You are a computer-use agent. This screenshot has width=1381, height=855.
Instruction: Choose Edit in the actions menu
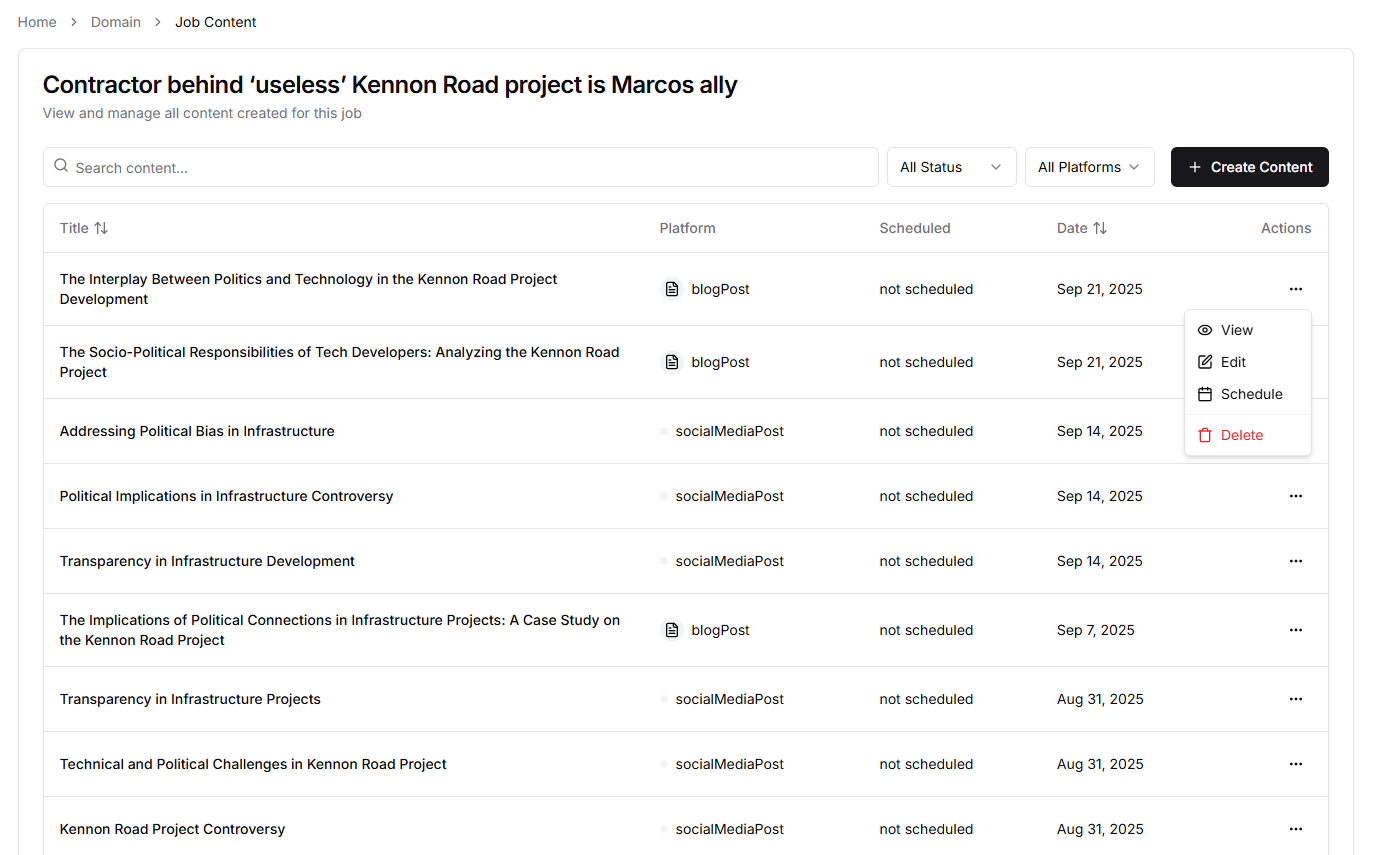point(1233,362)
